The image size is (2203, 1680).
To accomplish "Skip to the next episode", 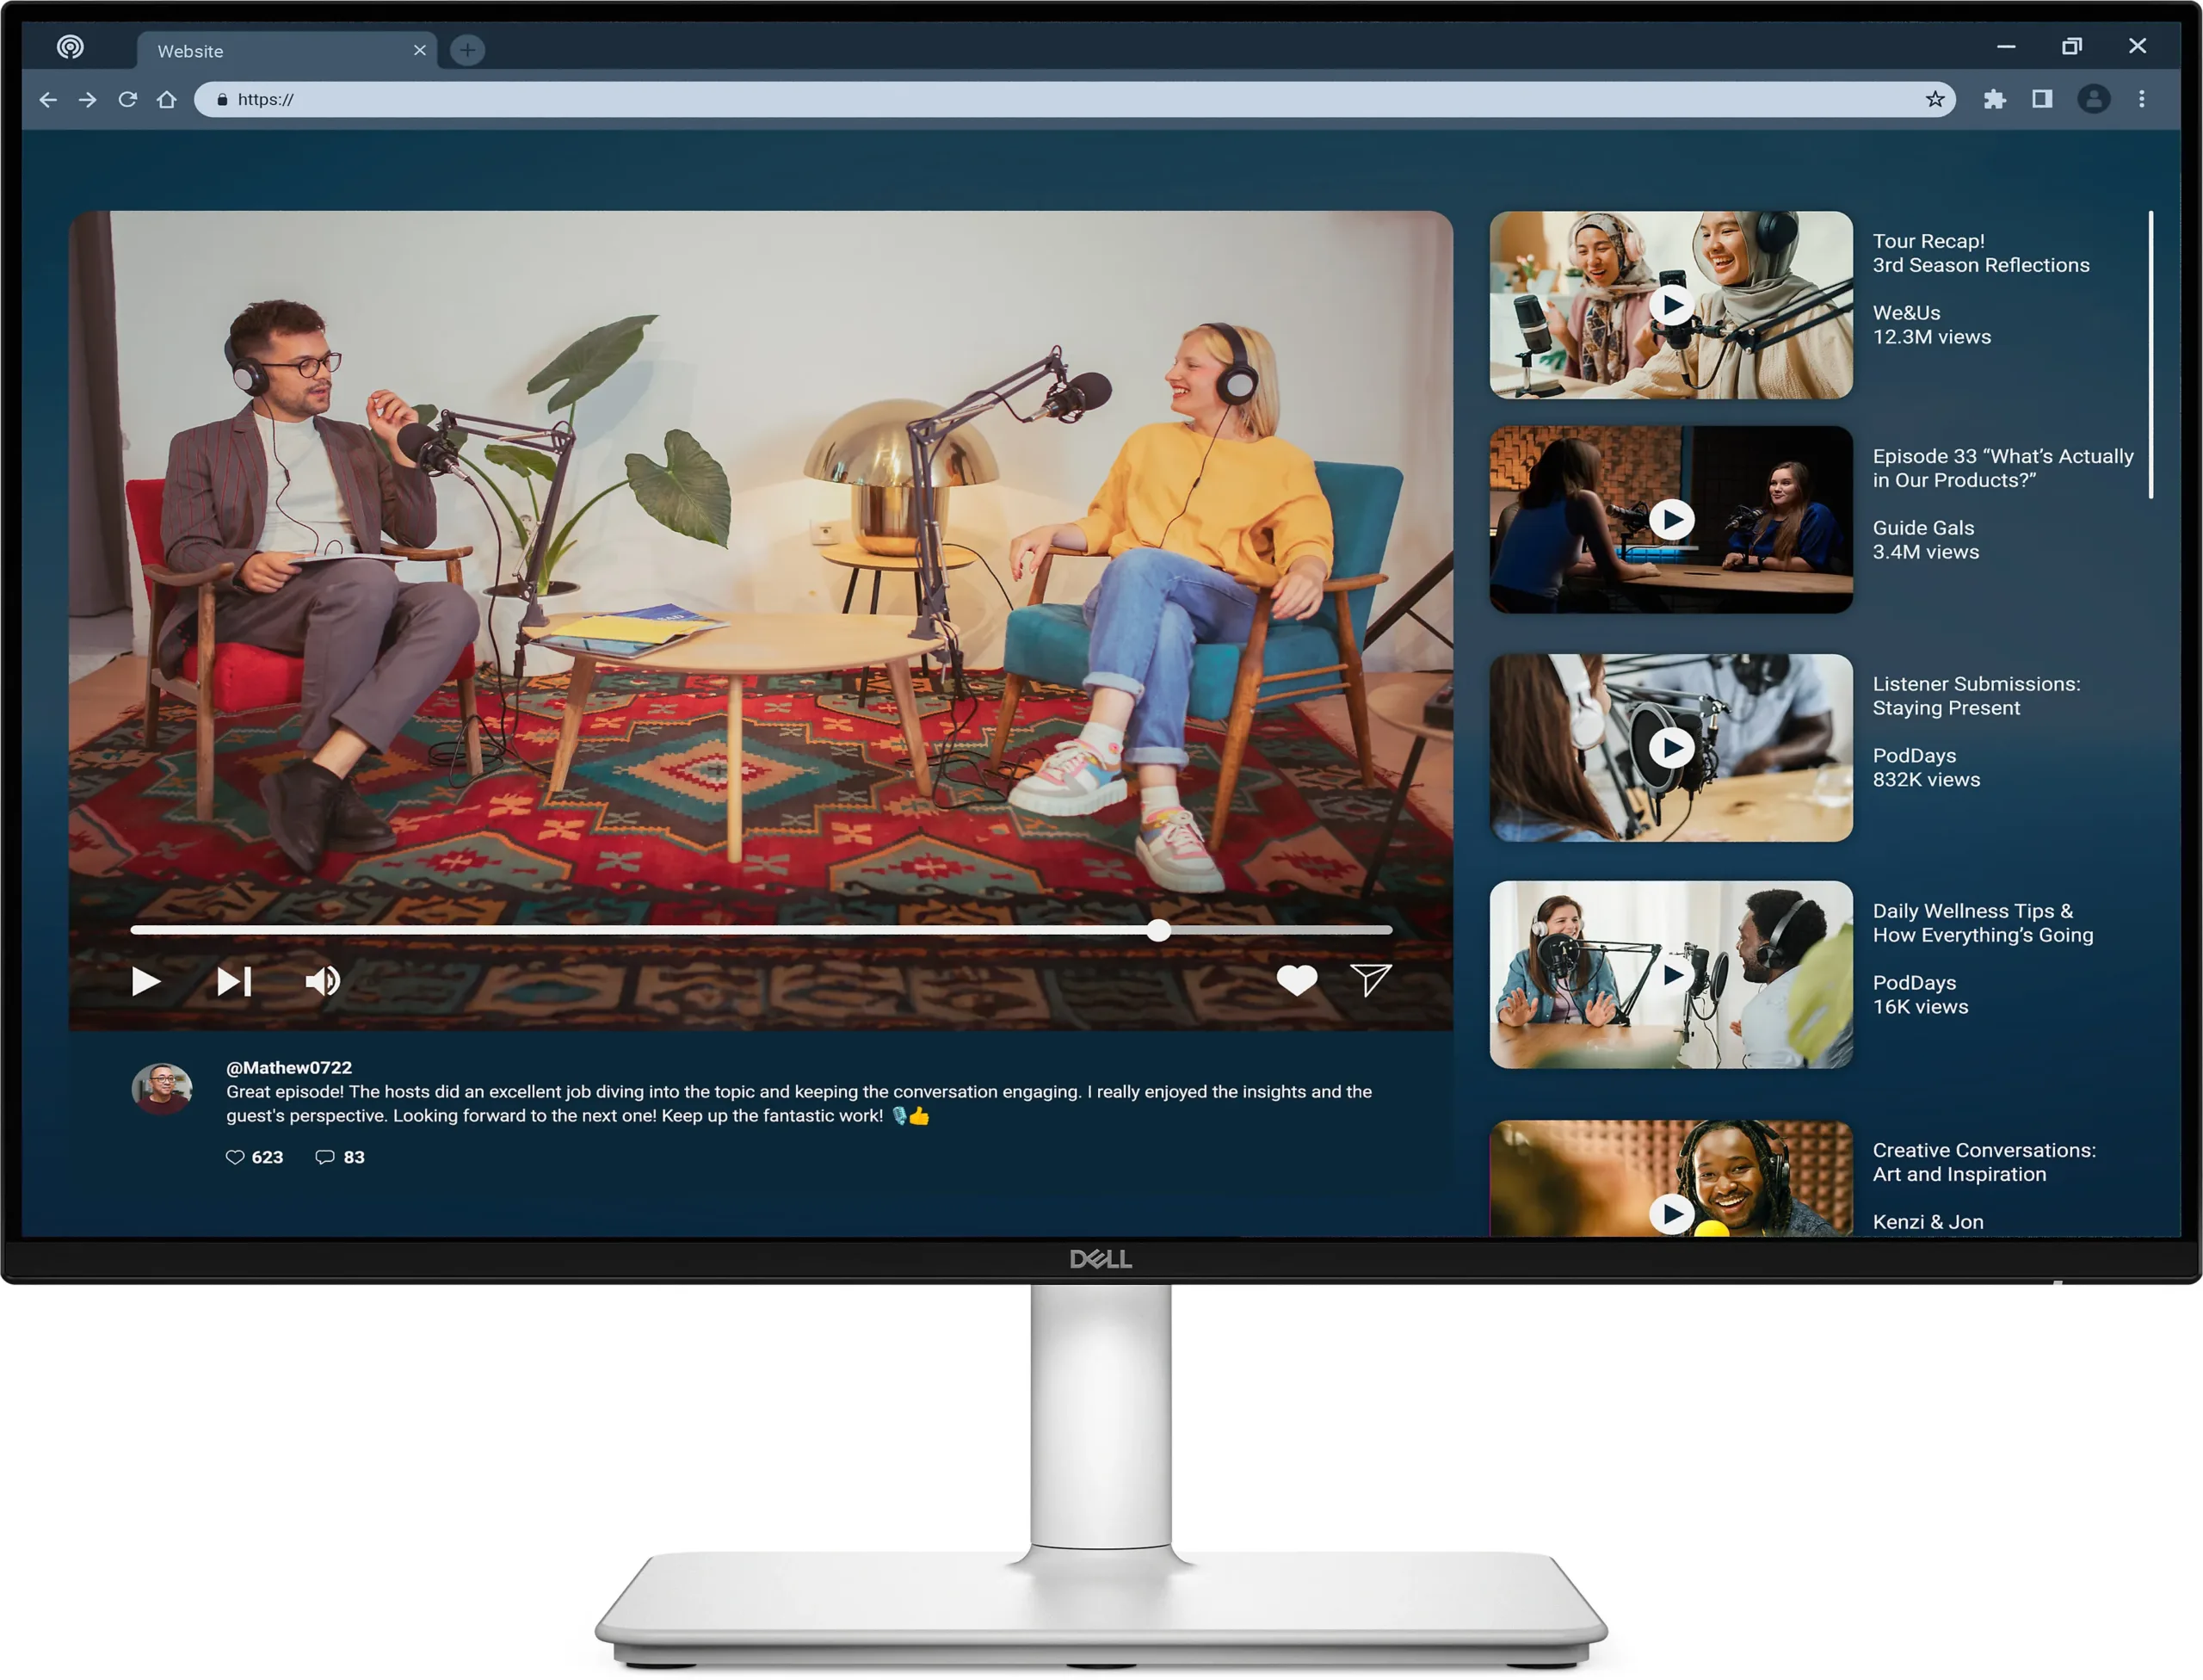I will (234, 981).
